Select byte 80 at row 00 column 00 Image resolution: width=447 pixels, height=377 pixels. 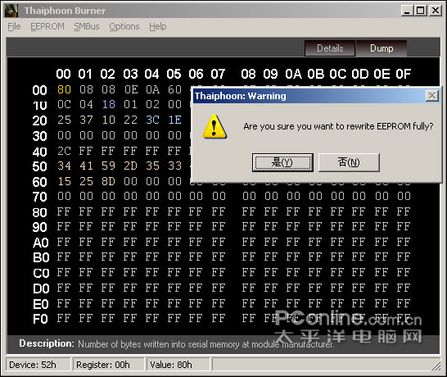click(x=64, y=89)
